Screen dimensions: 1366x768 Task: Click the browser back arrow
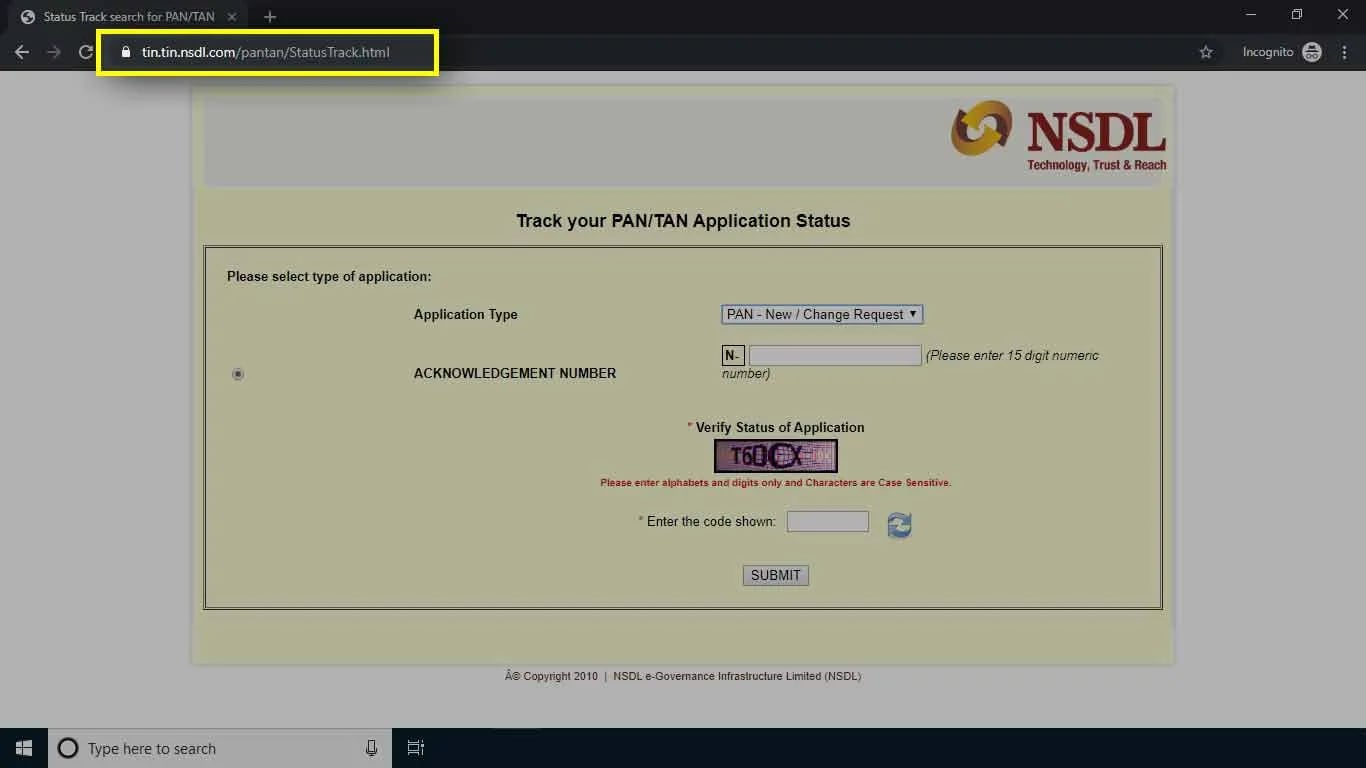(x=22, y=52)
